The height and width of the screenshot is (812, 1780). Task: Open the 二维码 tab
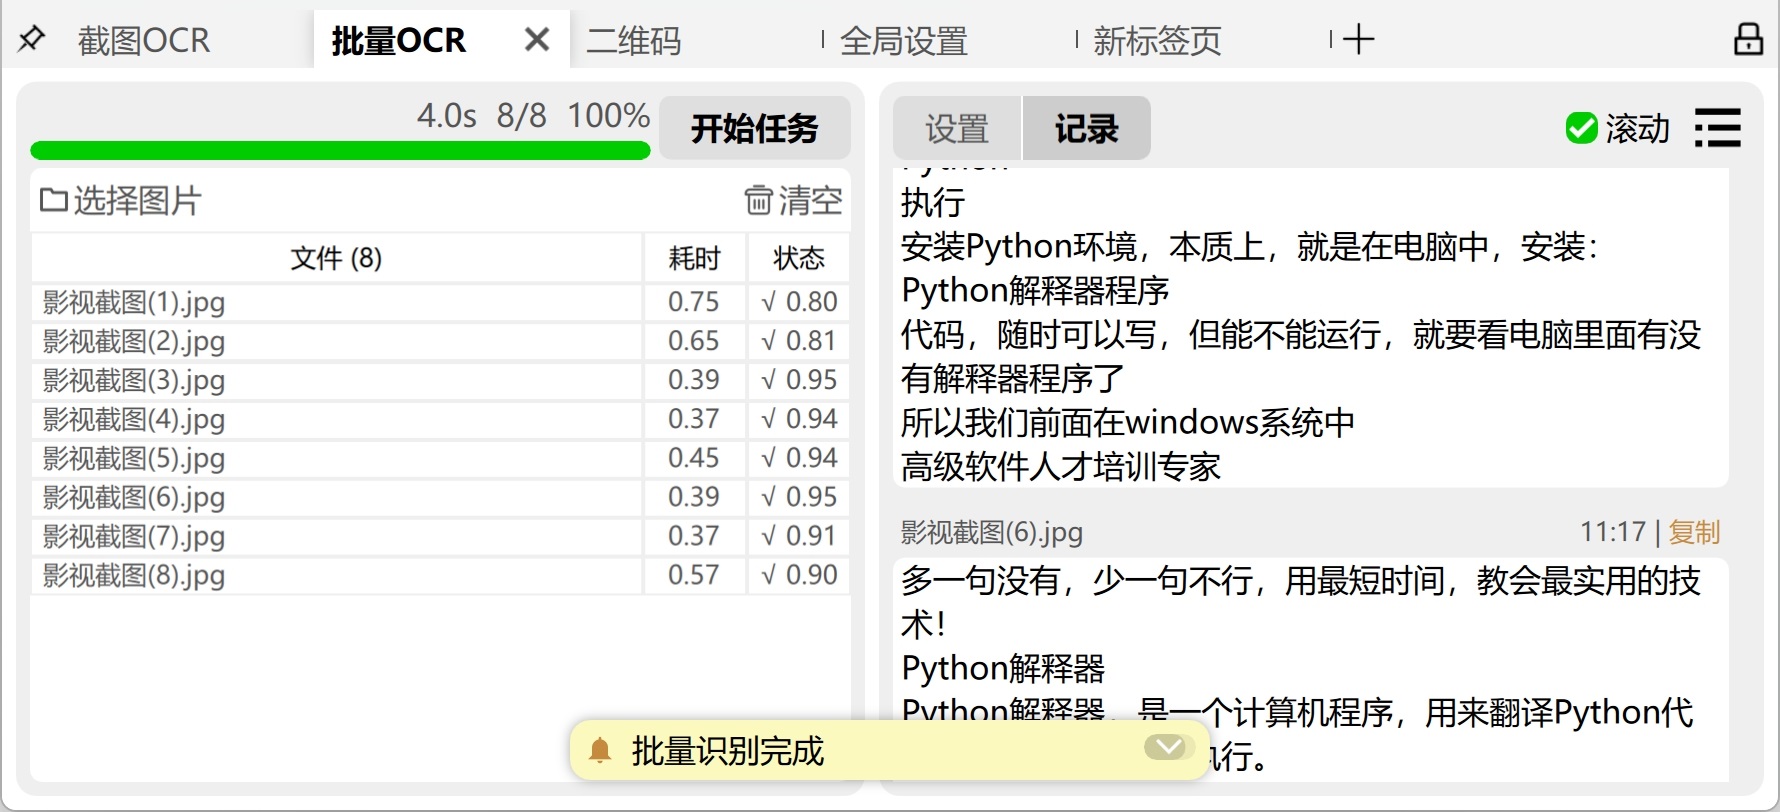(x=634, y=41)
